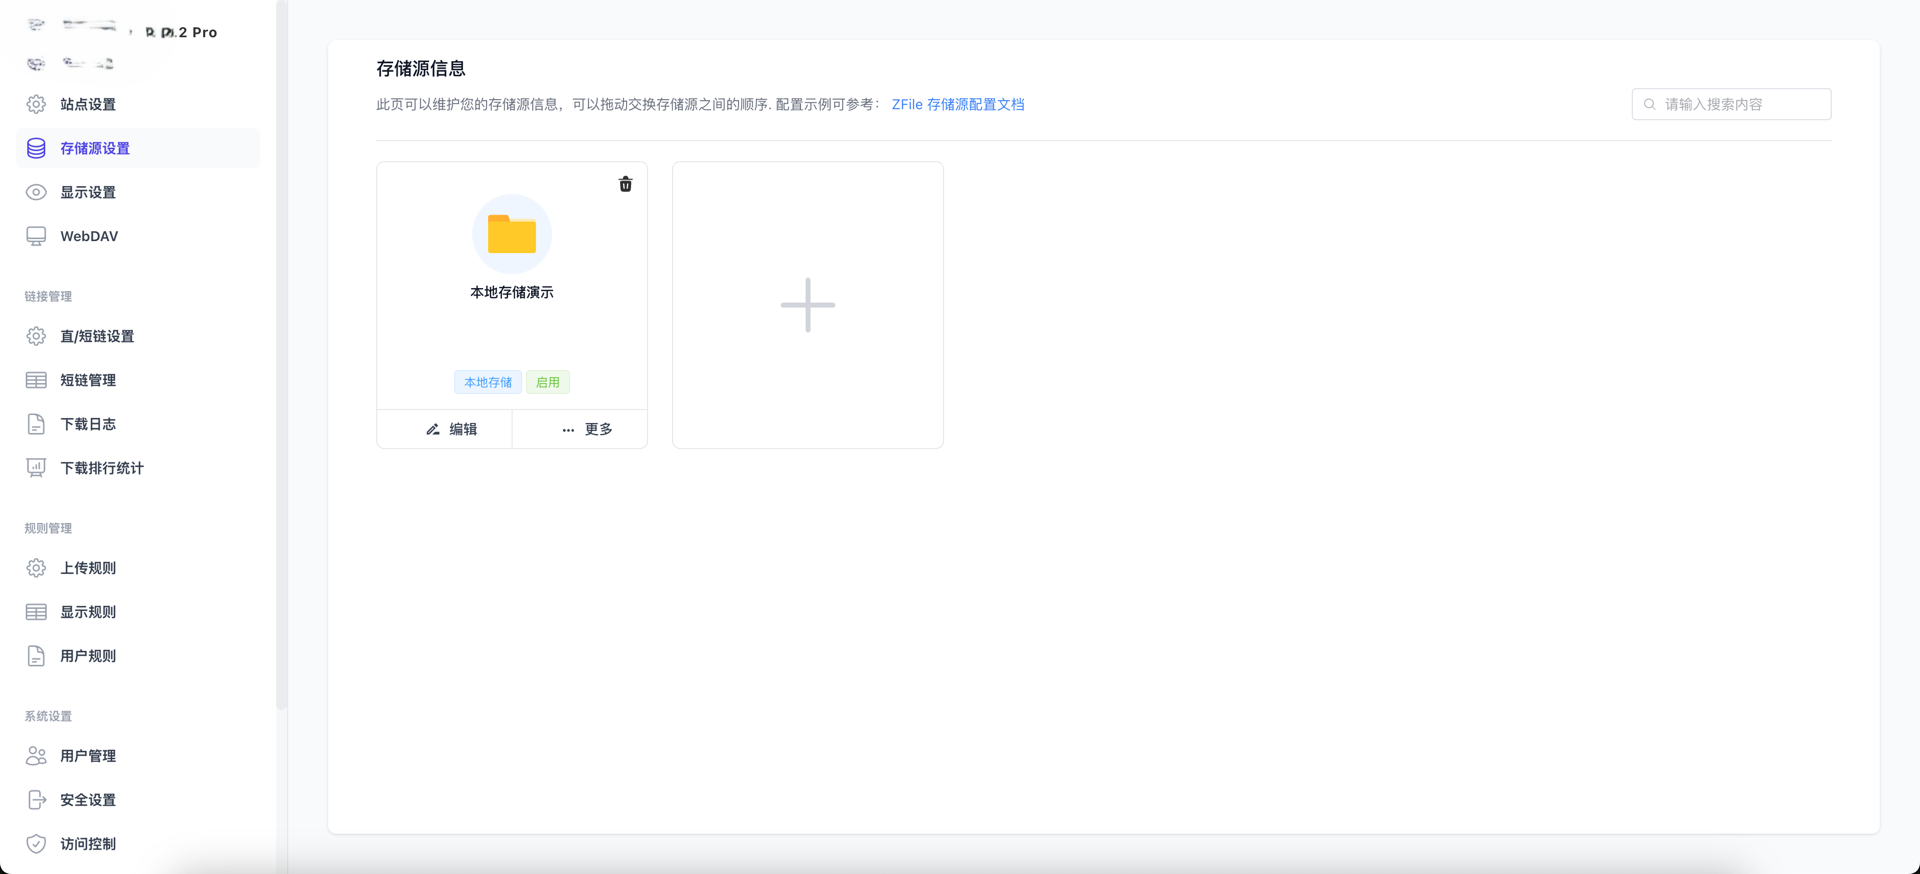The height and width of the screenshot is (874, 1920).
Task: Click the 短链管理 table icon
Action: pos(36,380)
